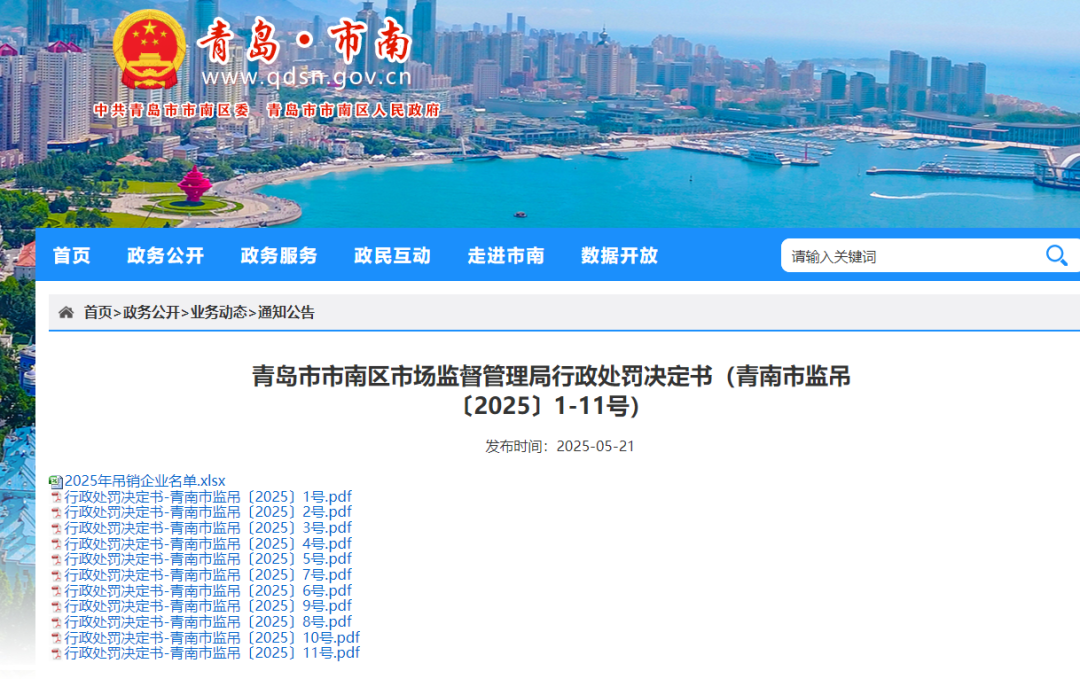1080x679 pixels.
Task: Download the 2025年吊销企业名单.xlsx file
Action: coord(145,480)
